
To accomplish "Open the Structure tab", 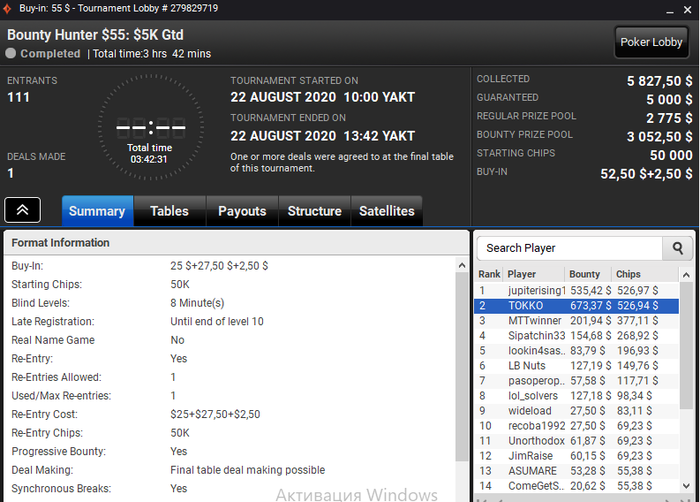I will click(x=314, y=211).
